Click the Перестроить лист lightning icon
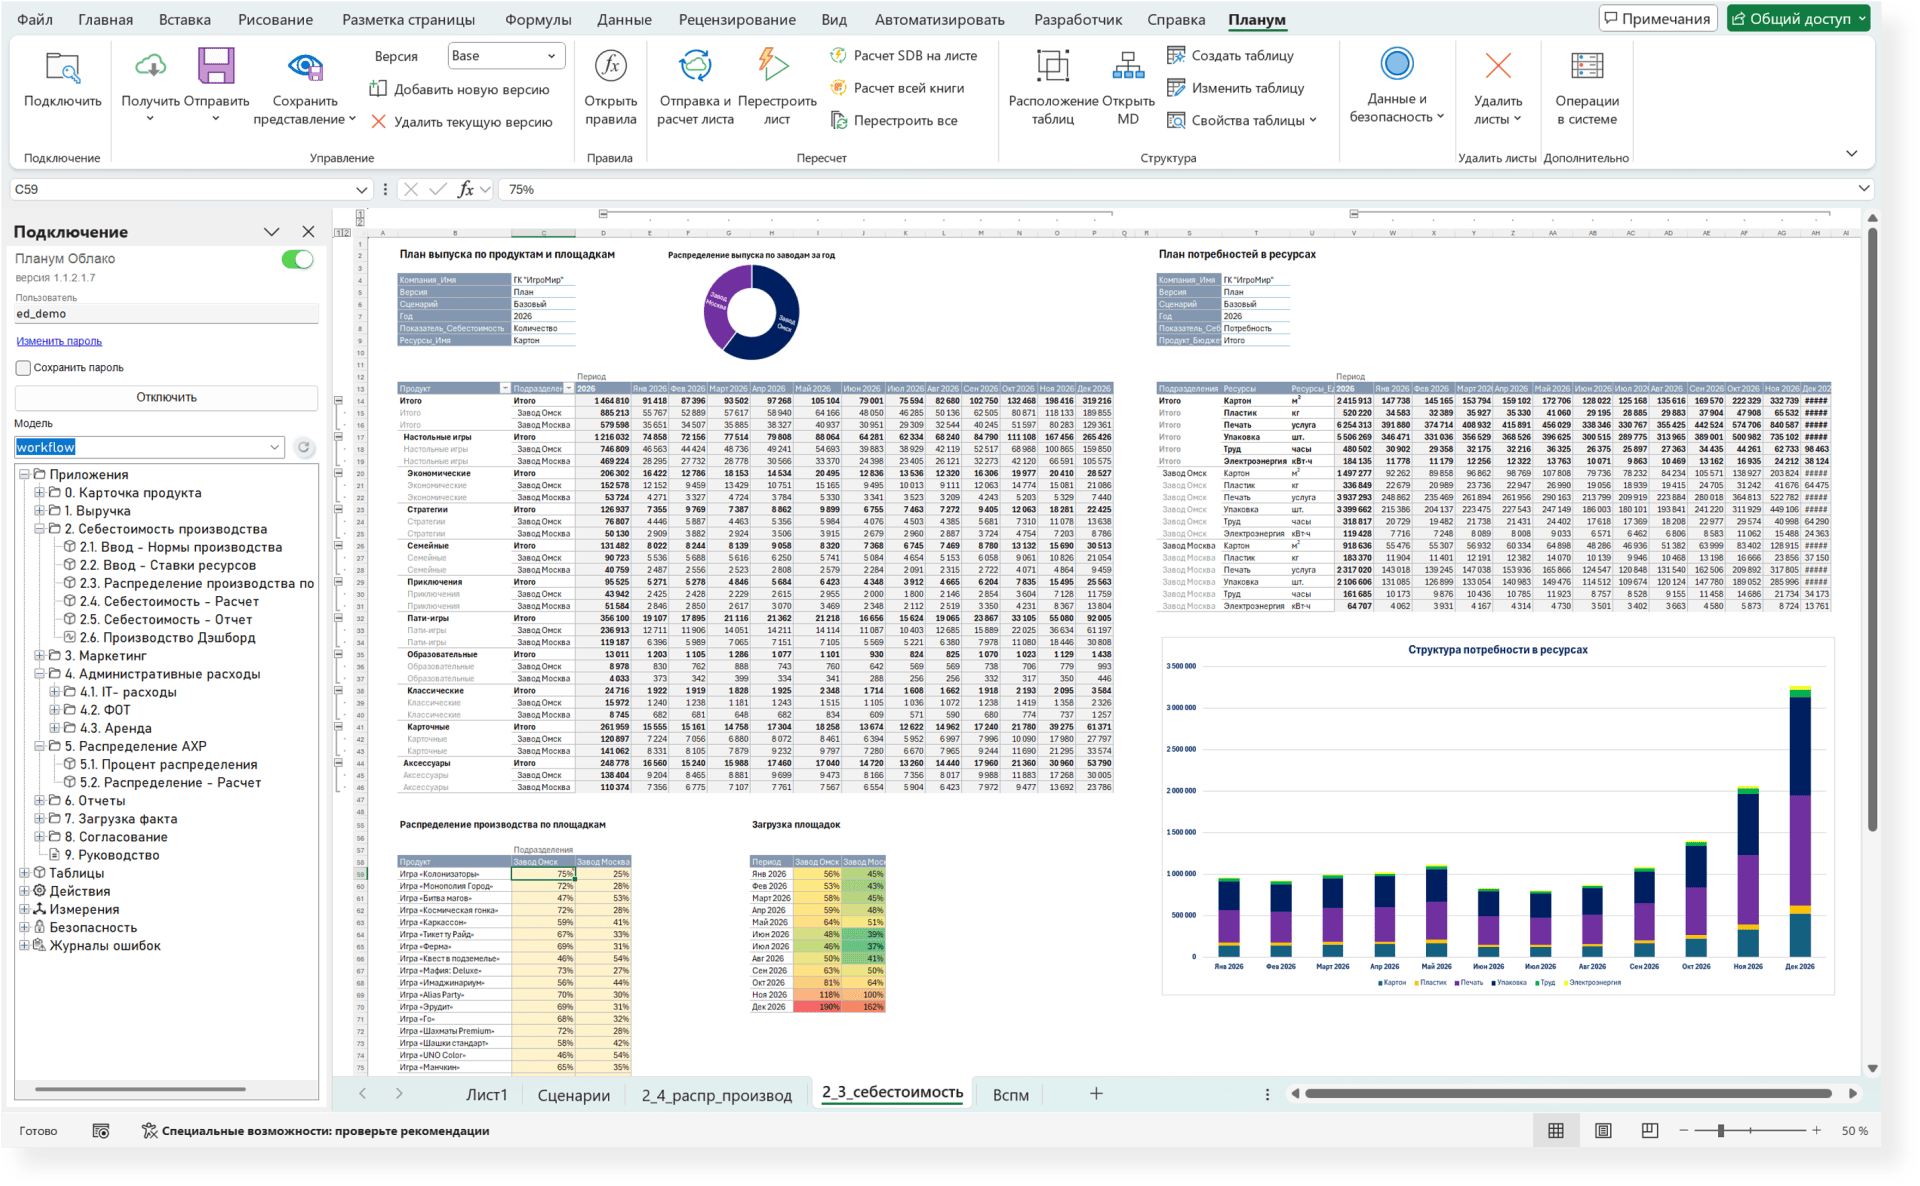This screenshot has height=1186, width=1920. 772,65
